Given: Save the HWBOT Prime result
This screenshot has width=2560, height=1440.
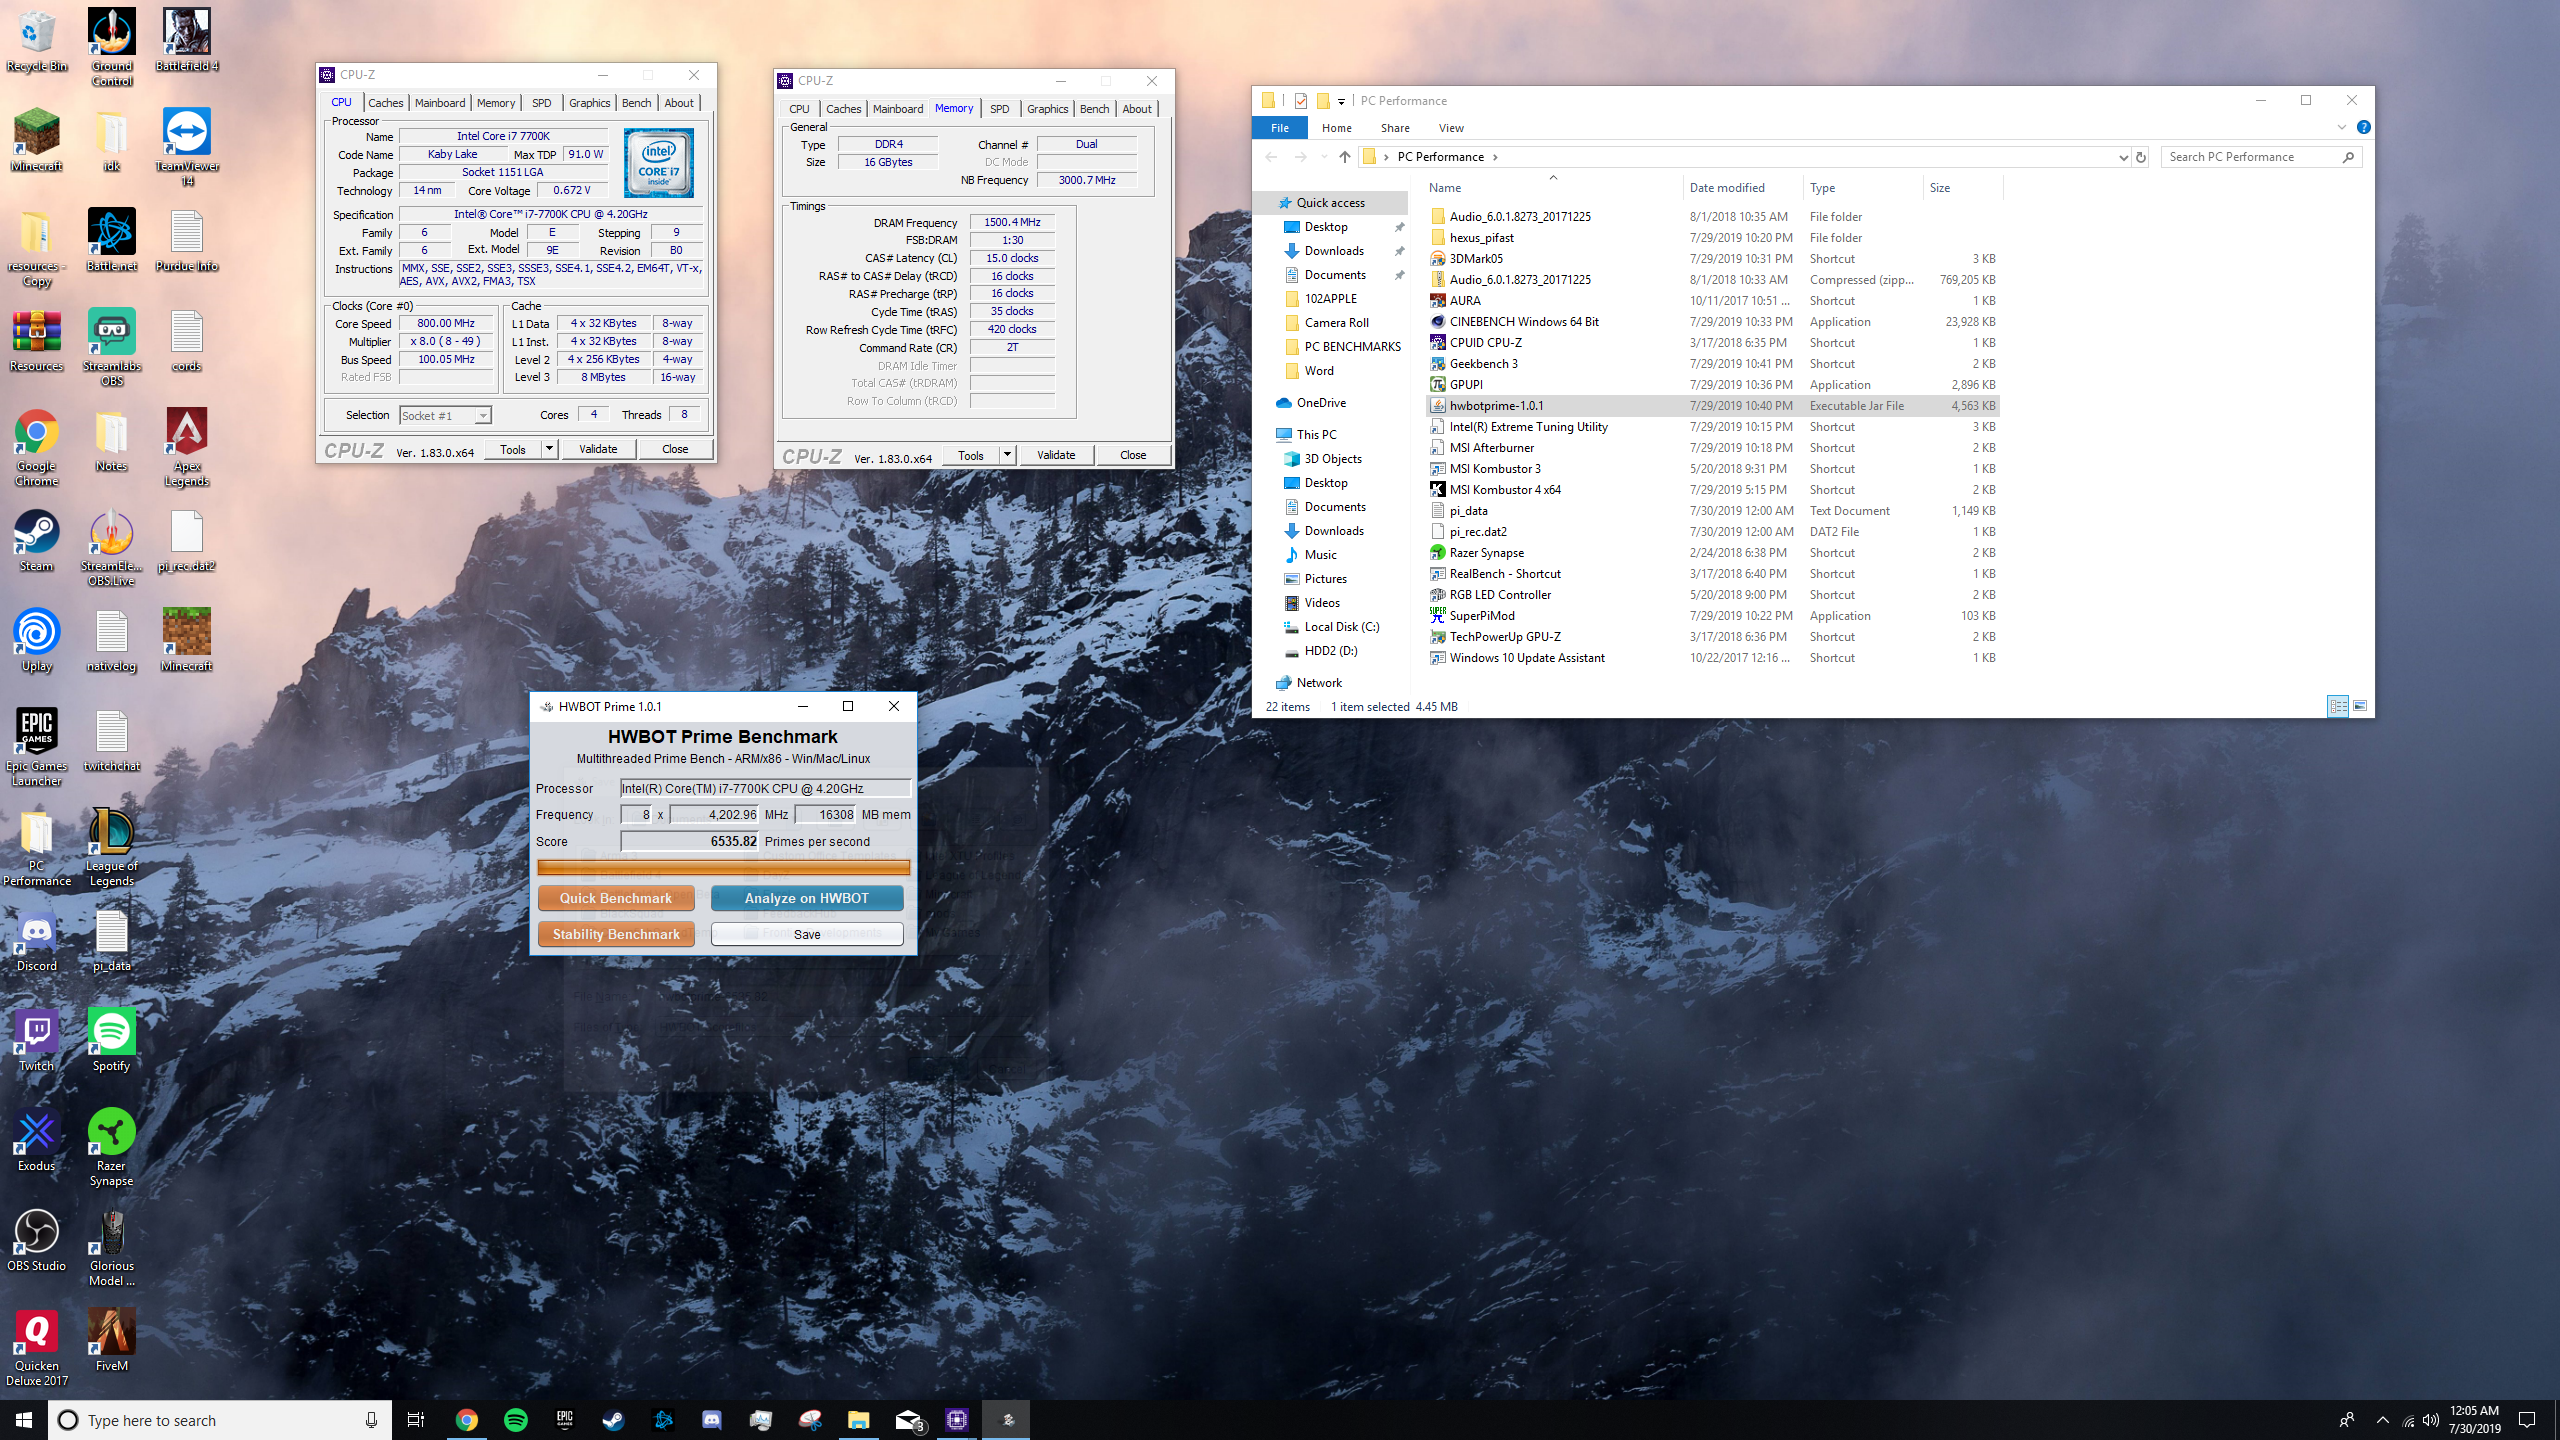Looking at the screenshot, I should tap(806, 934).
